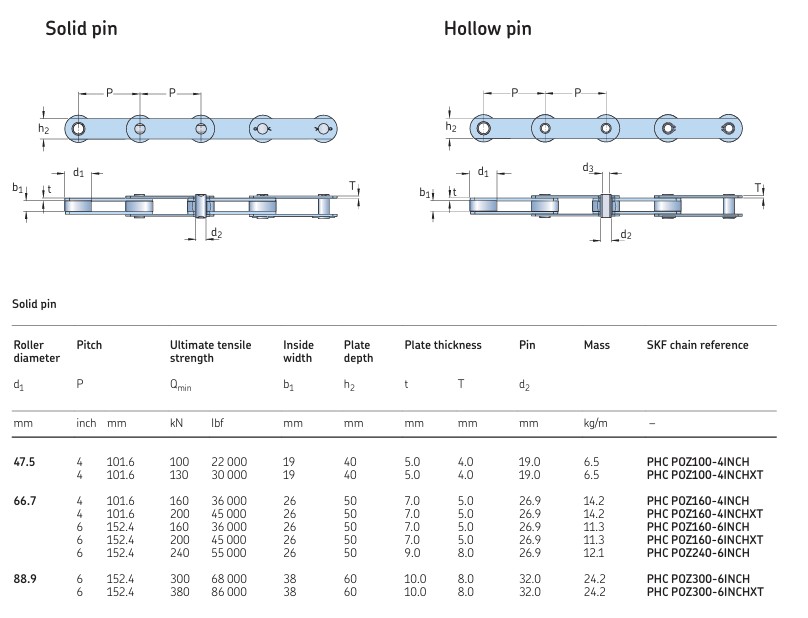Click the "Roller diameter" column header
This screenshot has width=808, height=618.
click(36, 351)
